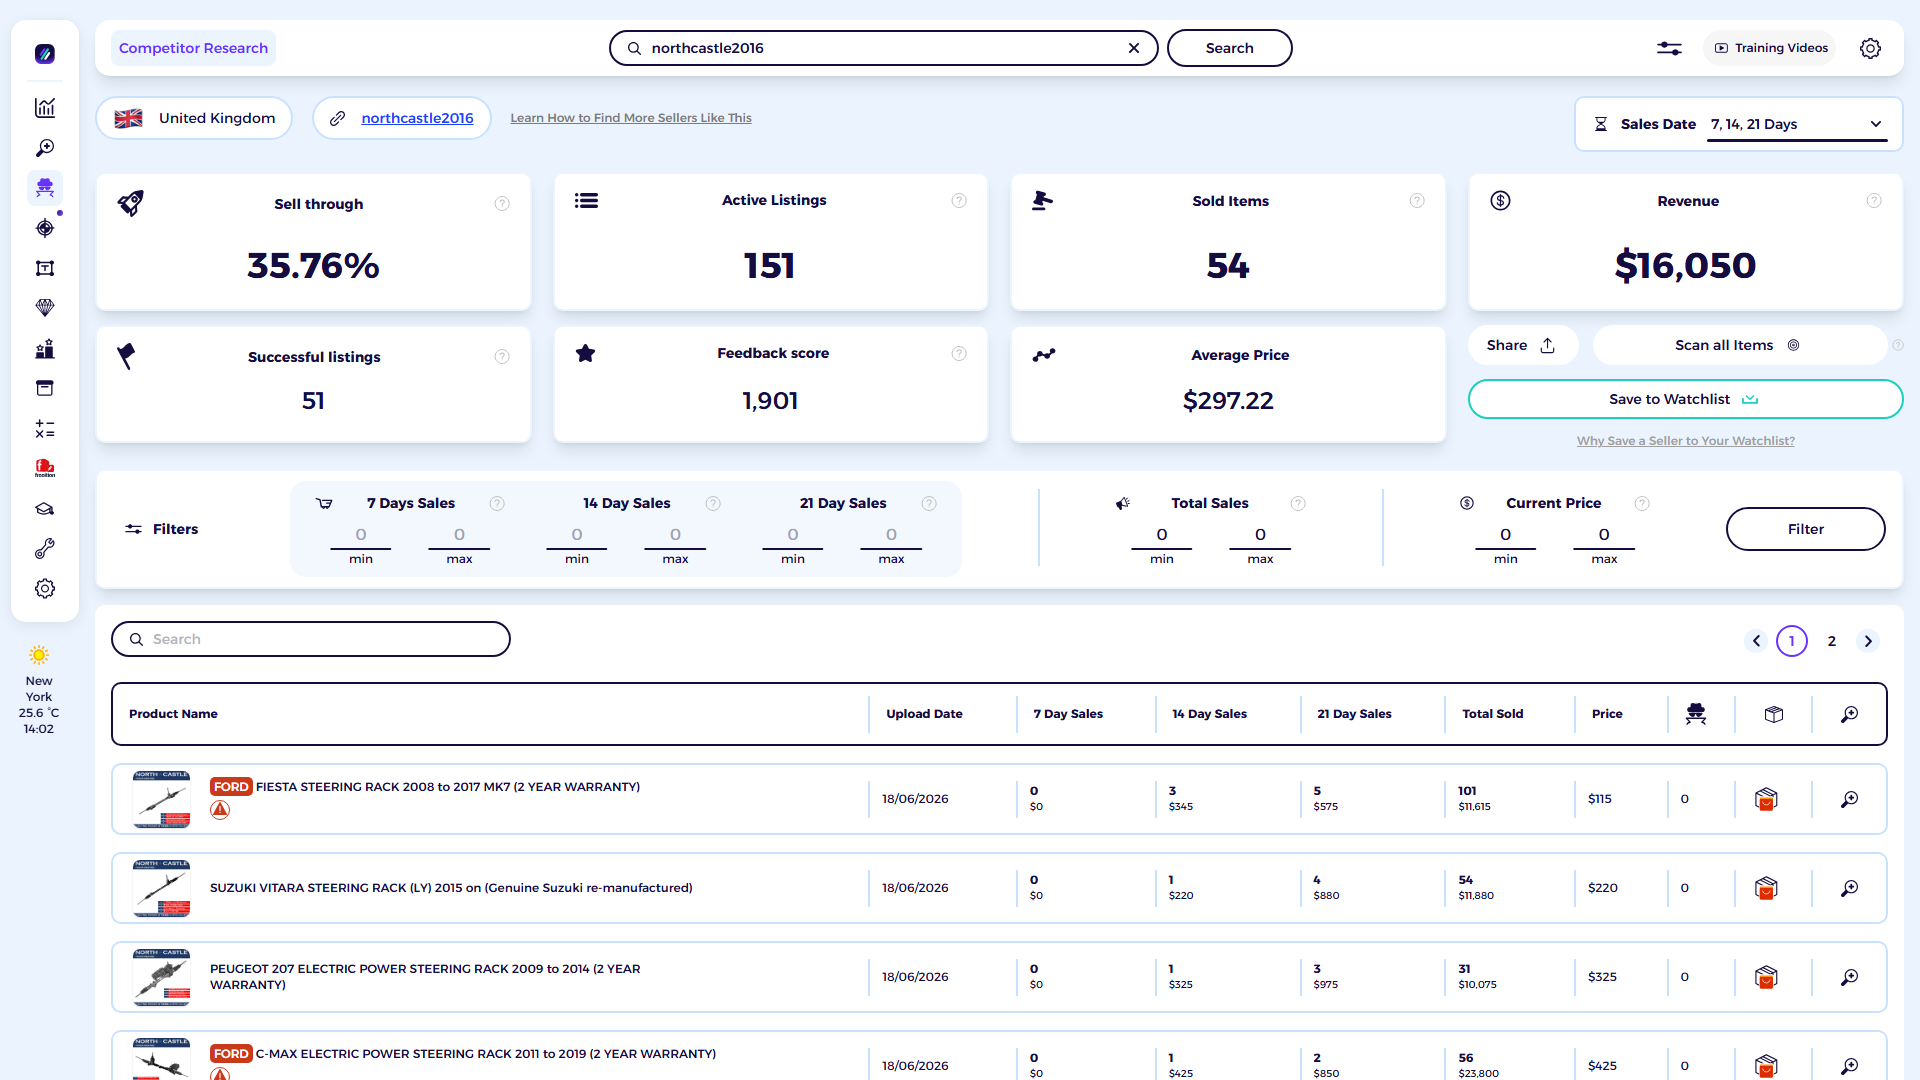Select page 1 in pagination

pos(1792,641)
